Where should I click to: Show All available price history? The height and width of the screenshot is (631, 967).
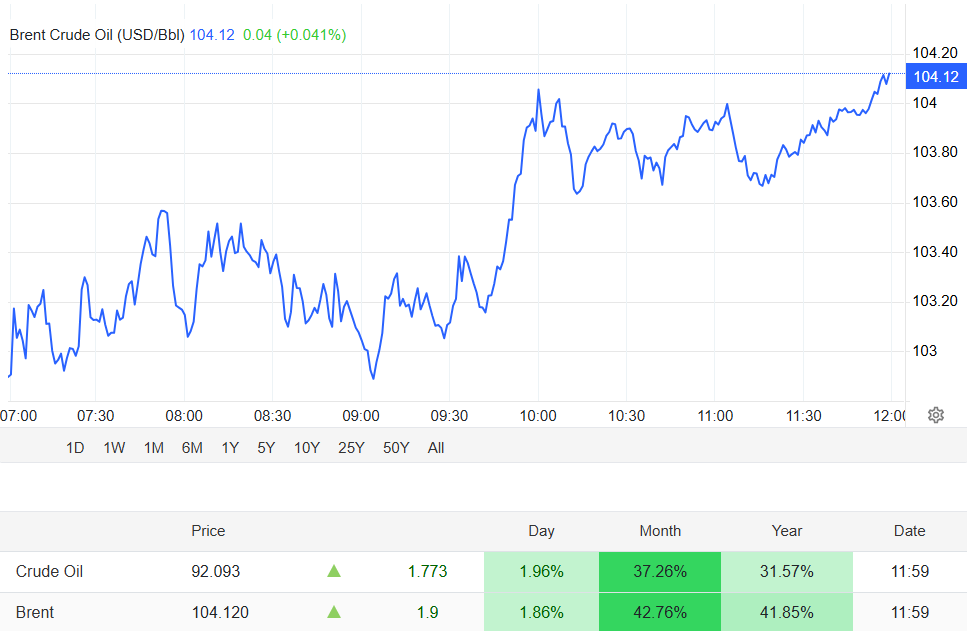(436, 448)
